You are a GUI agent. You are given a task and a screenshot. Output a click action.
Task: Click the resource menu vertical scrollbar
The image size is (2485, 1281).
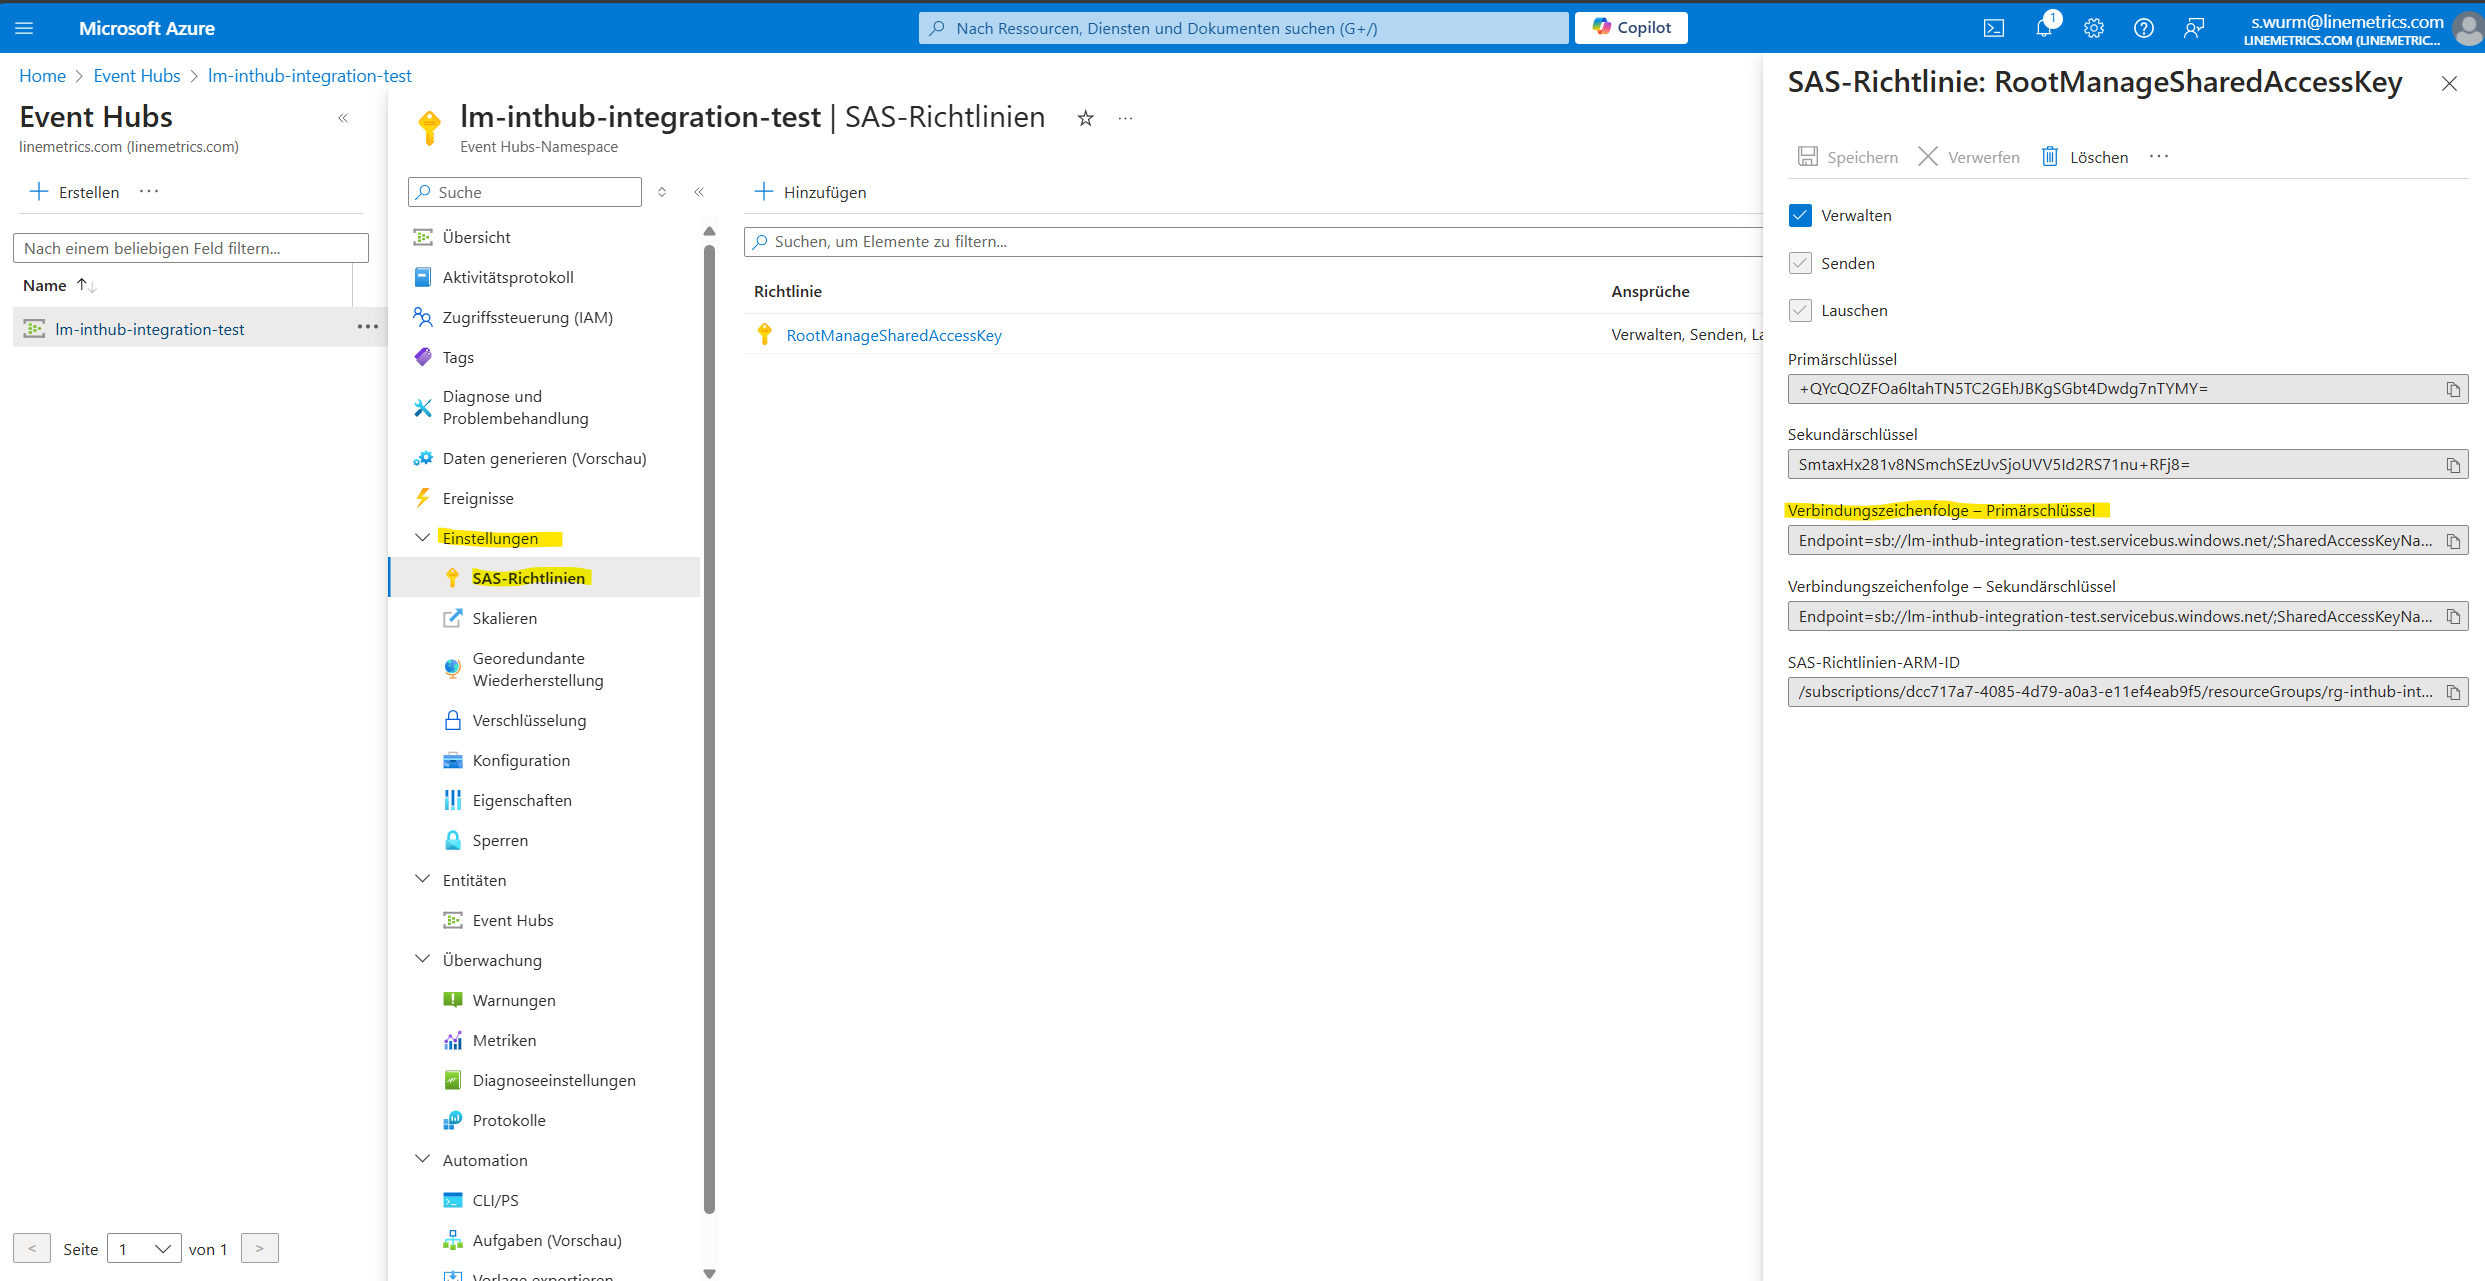710,730
